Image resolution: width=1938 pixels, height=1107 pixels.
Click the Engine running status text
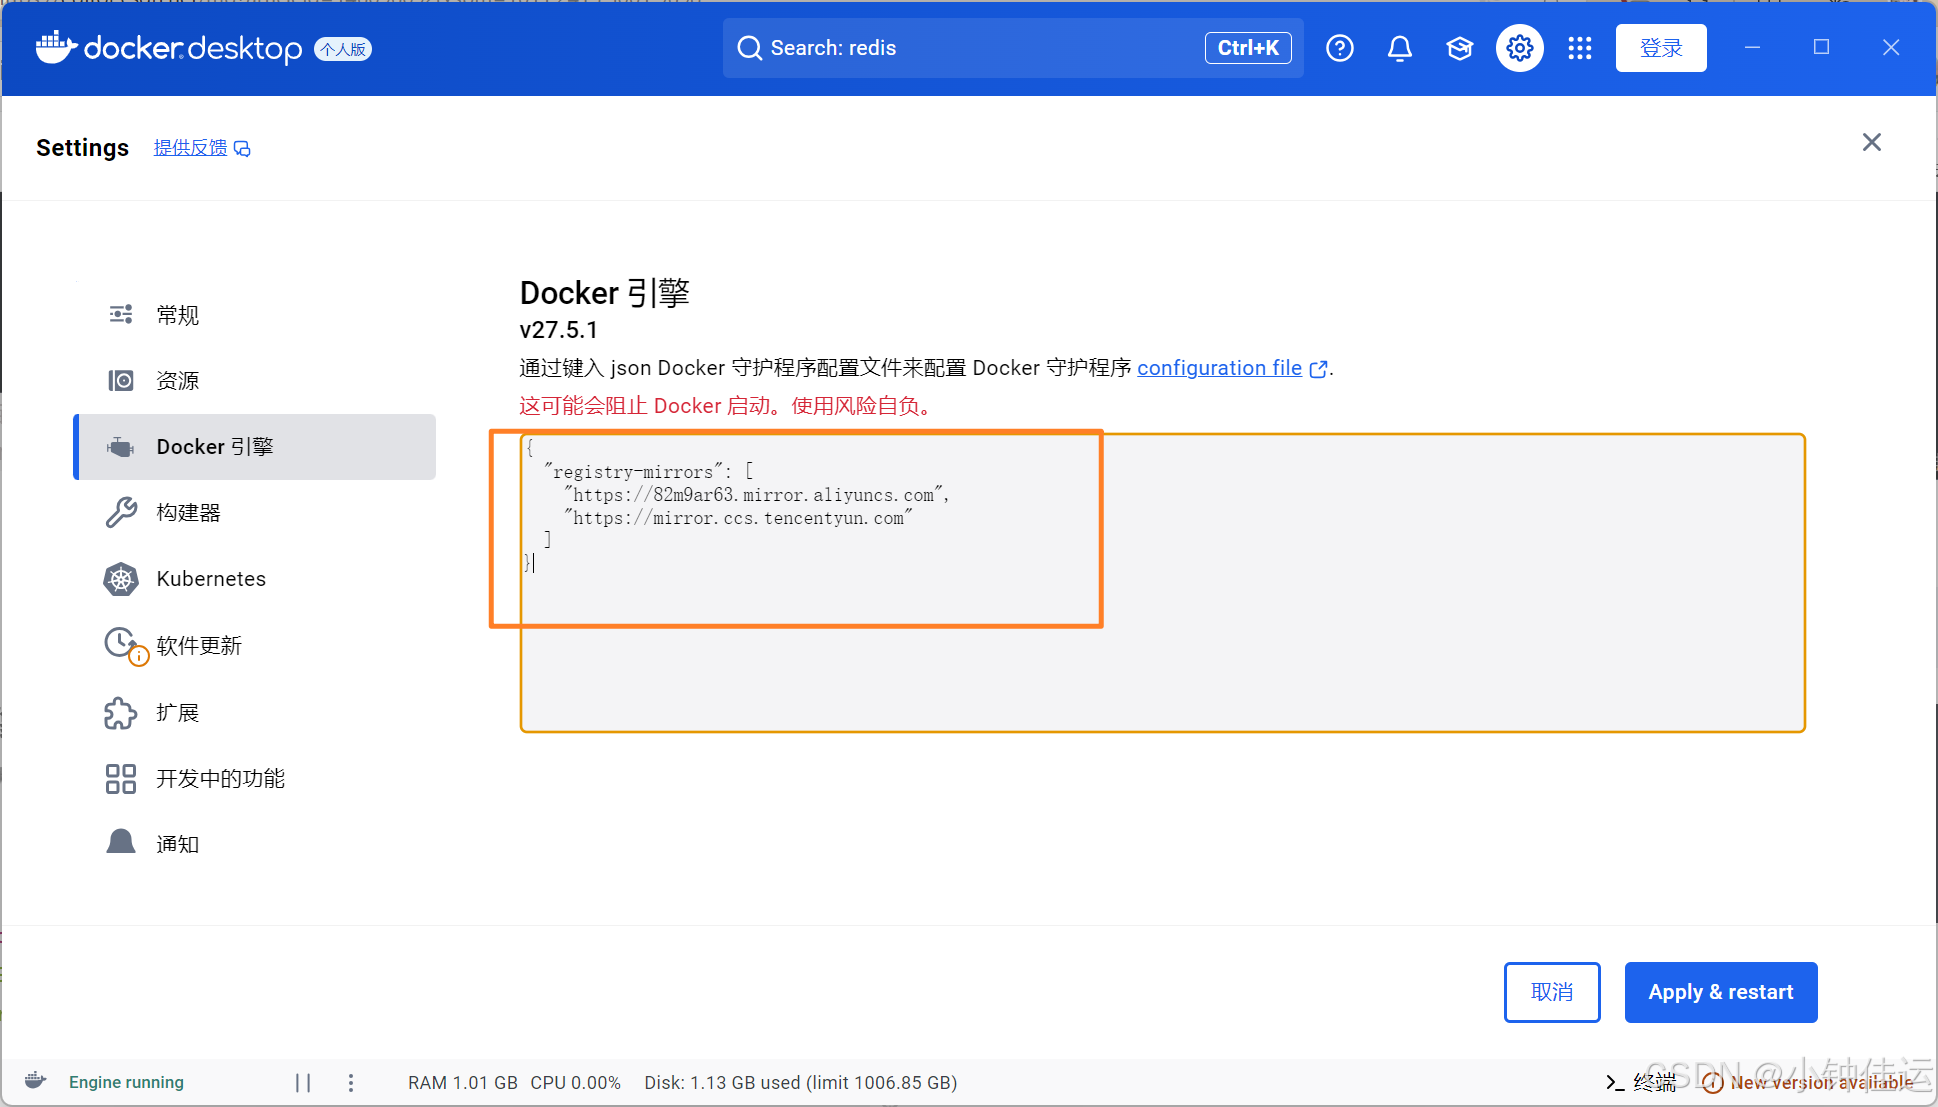pos(126,1082)
